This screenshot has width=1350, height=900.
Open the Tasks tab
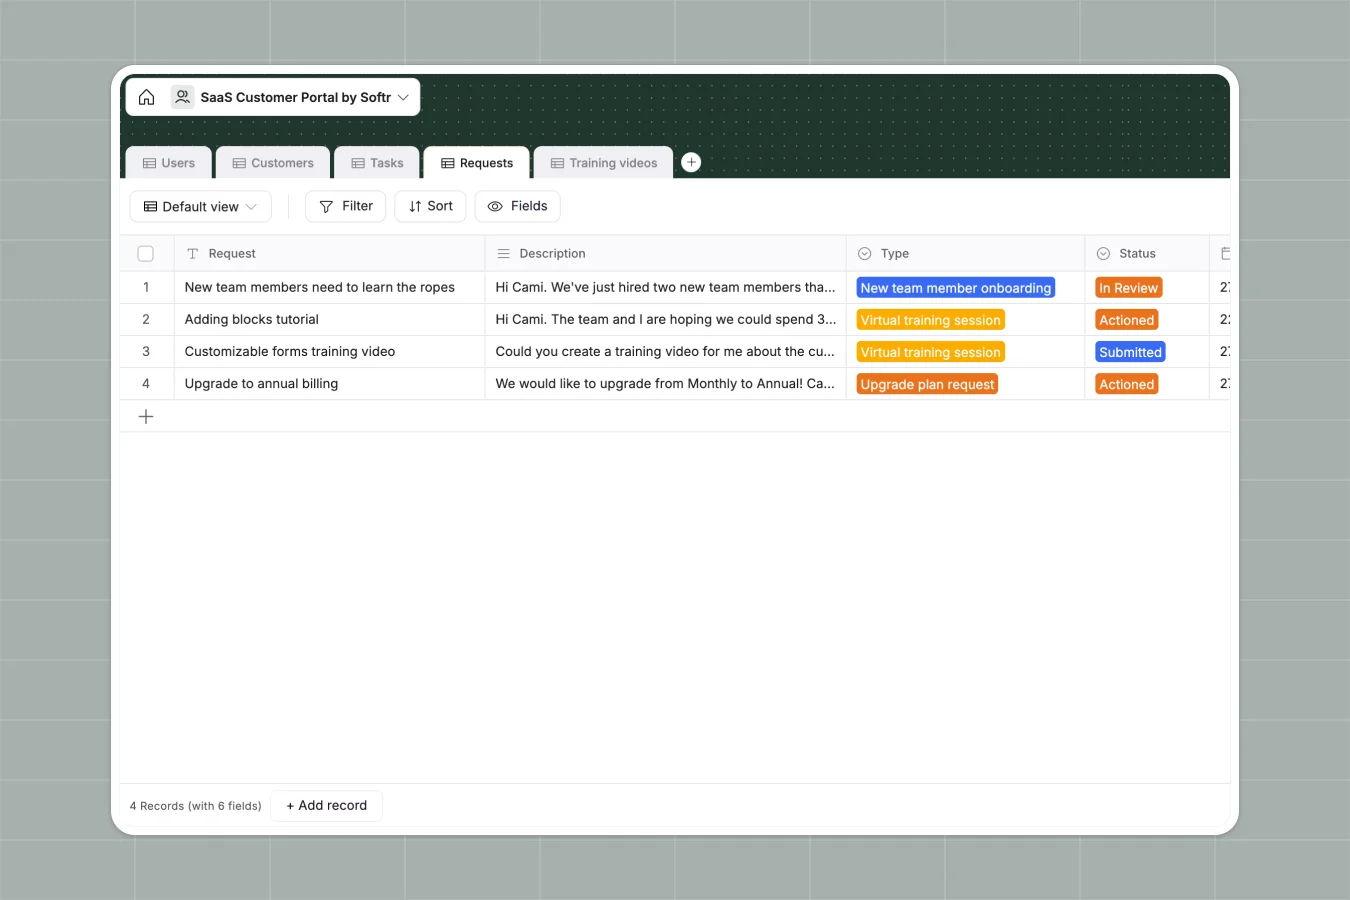pos(377,162)
